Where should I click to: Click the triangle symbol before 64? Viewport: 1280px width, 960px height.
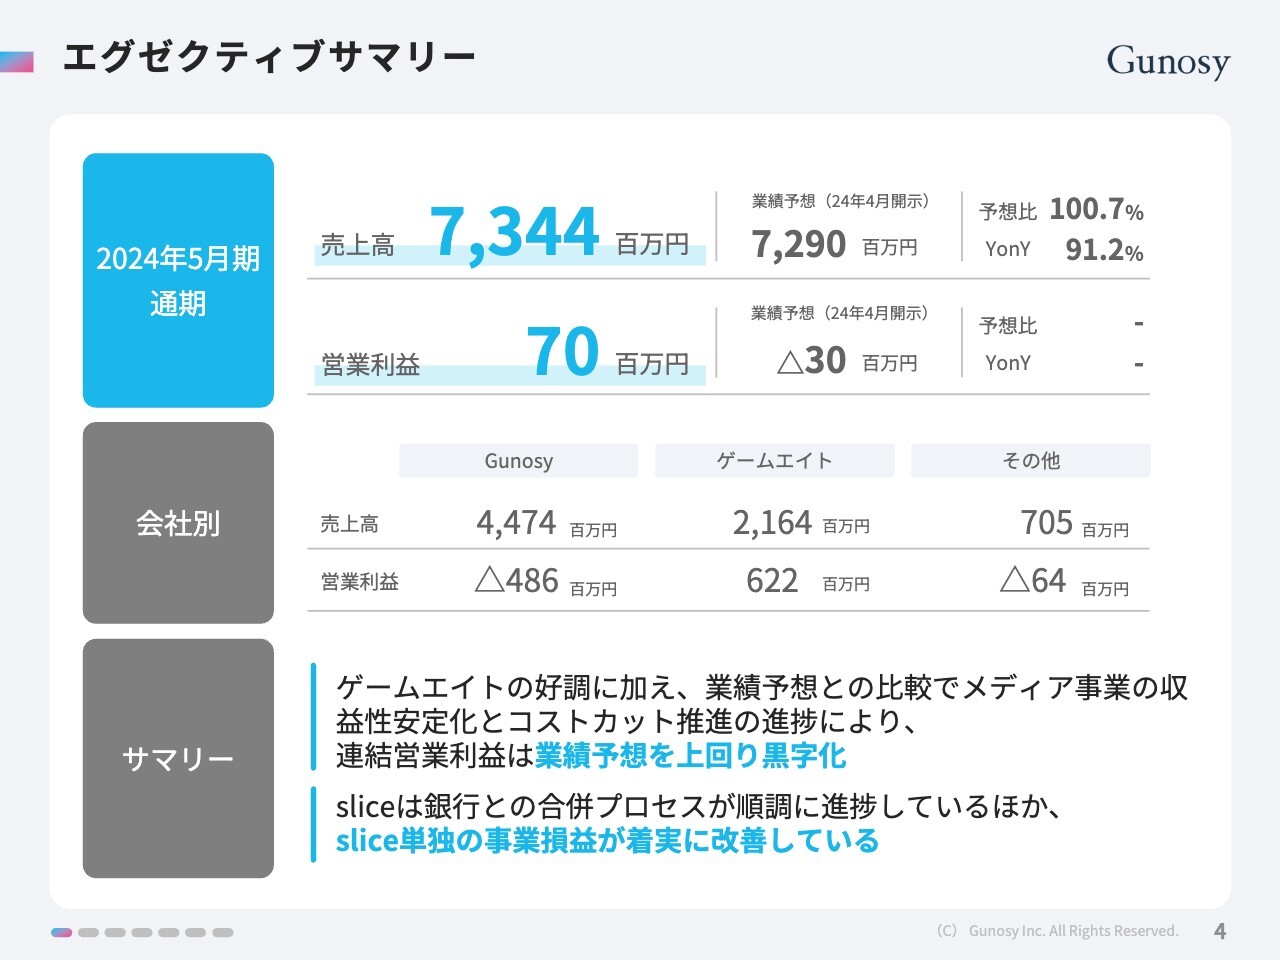(1014, 579)
